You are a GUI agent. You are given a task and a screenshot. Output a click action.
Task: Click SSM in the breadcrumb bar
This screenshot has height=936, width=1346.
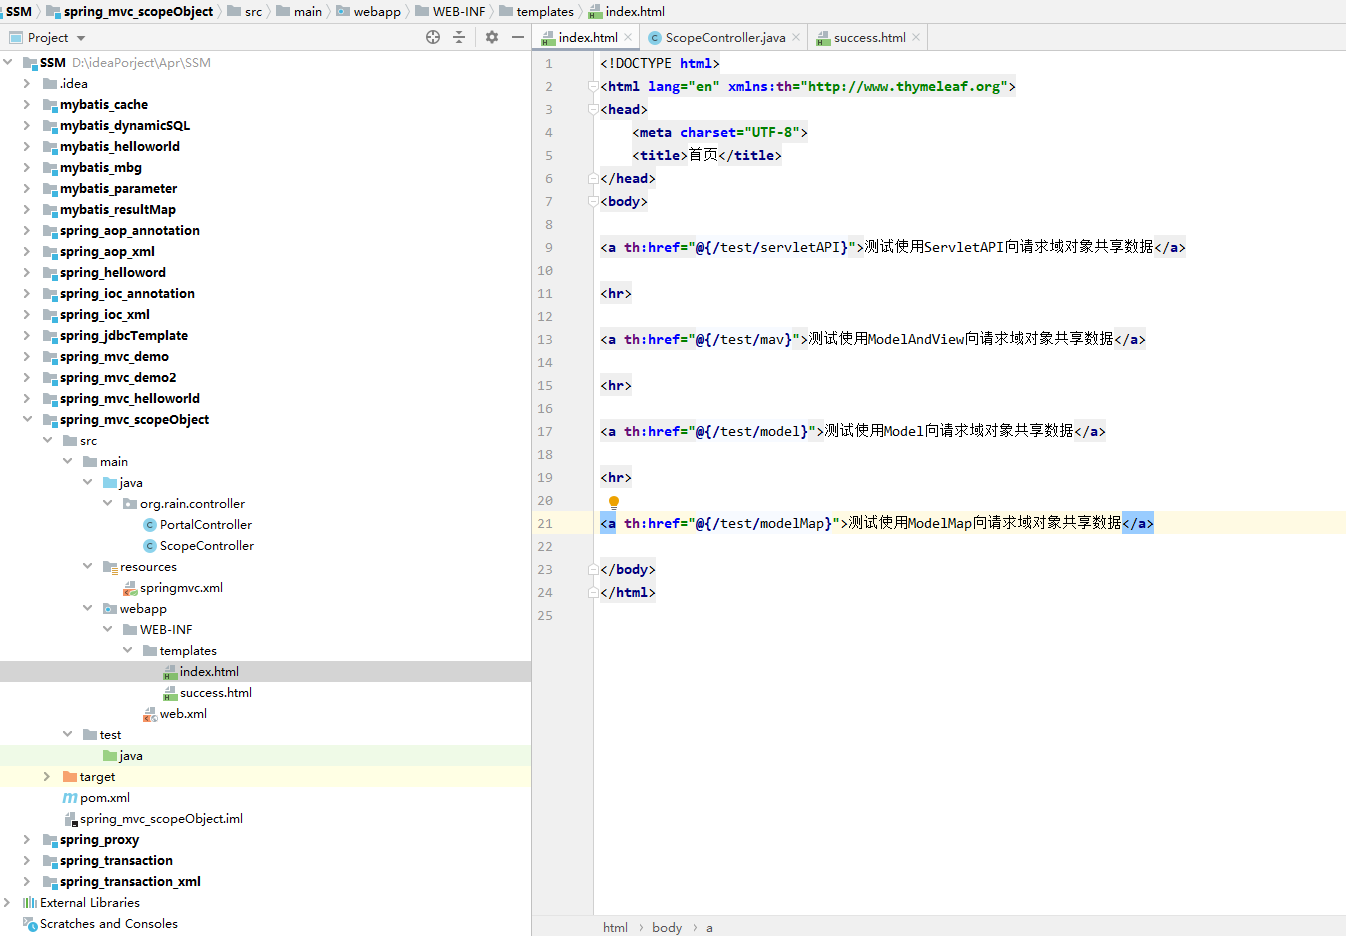[19, 11]
